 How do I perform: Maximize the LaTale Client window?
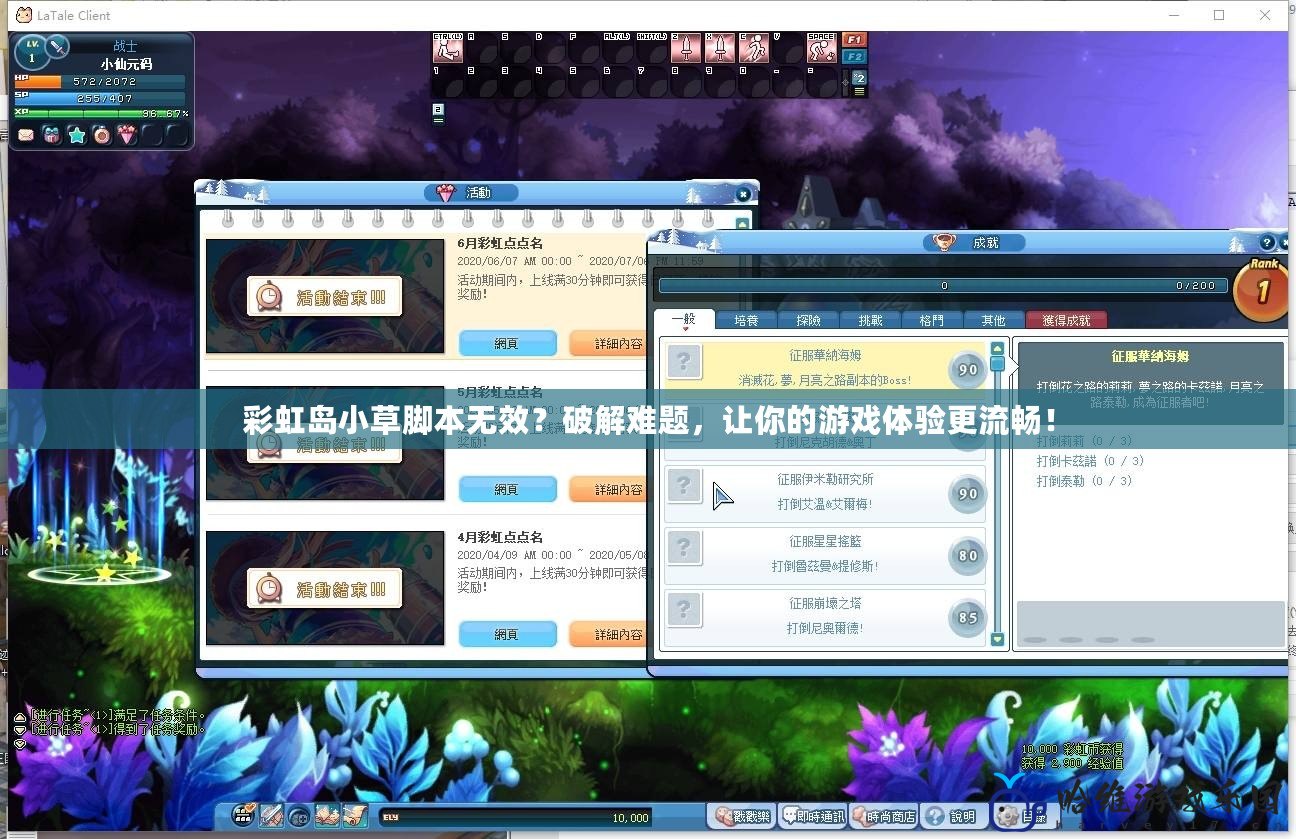(x=1219, y=15)
